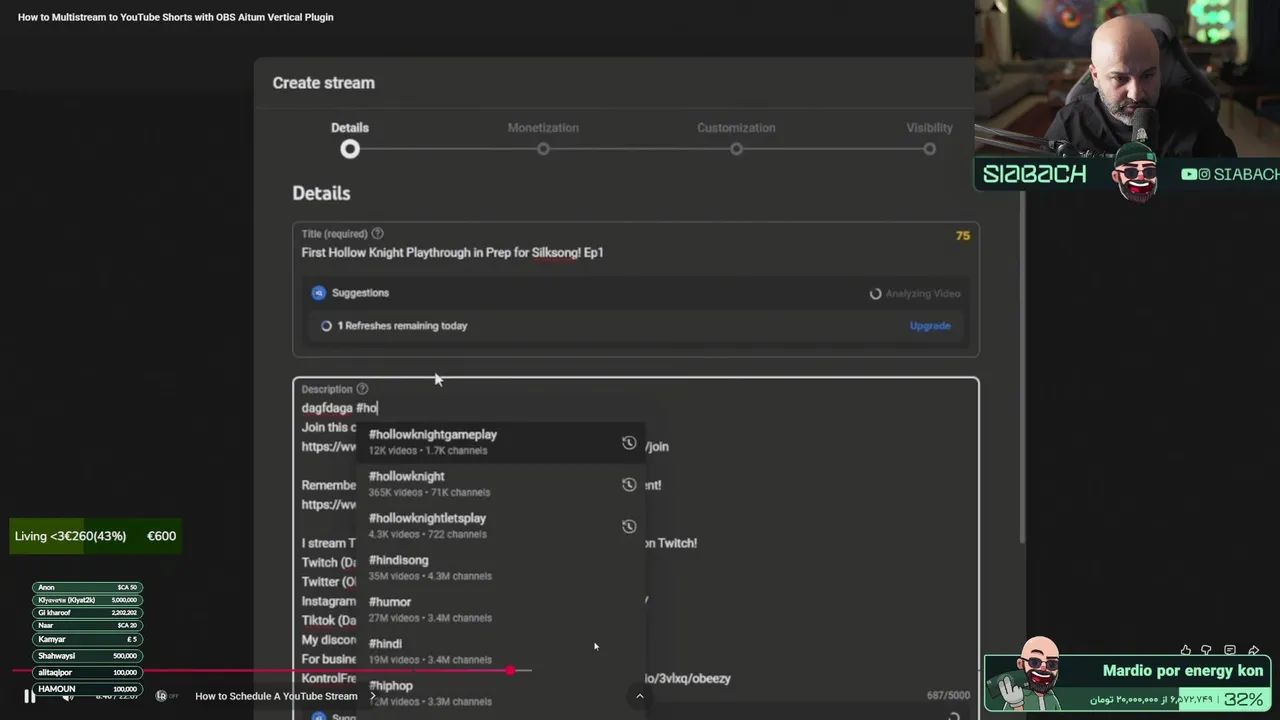The image size is (1280, 720).
Task: Open the comments icon
Action: pos(1230,650)
